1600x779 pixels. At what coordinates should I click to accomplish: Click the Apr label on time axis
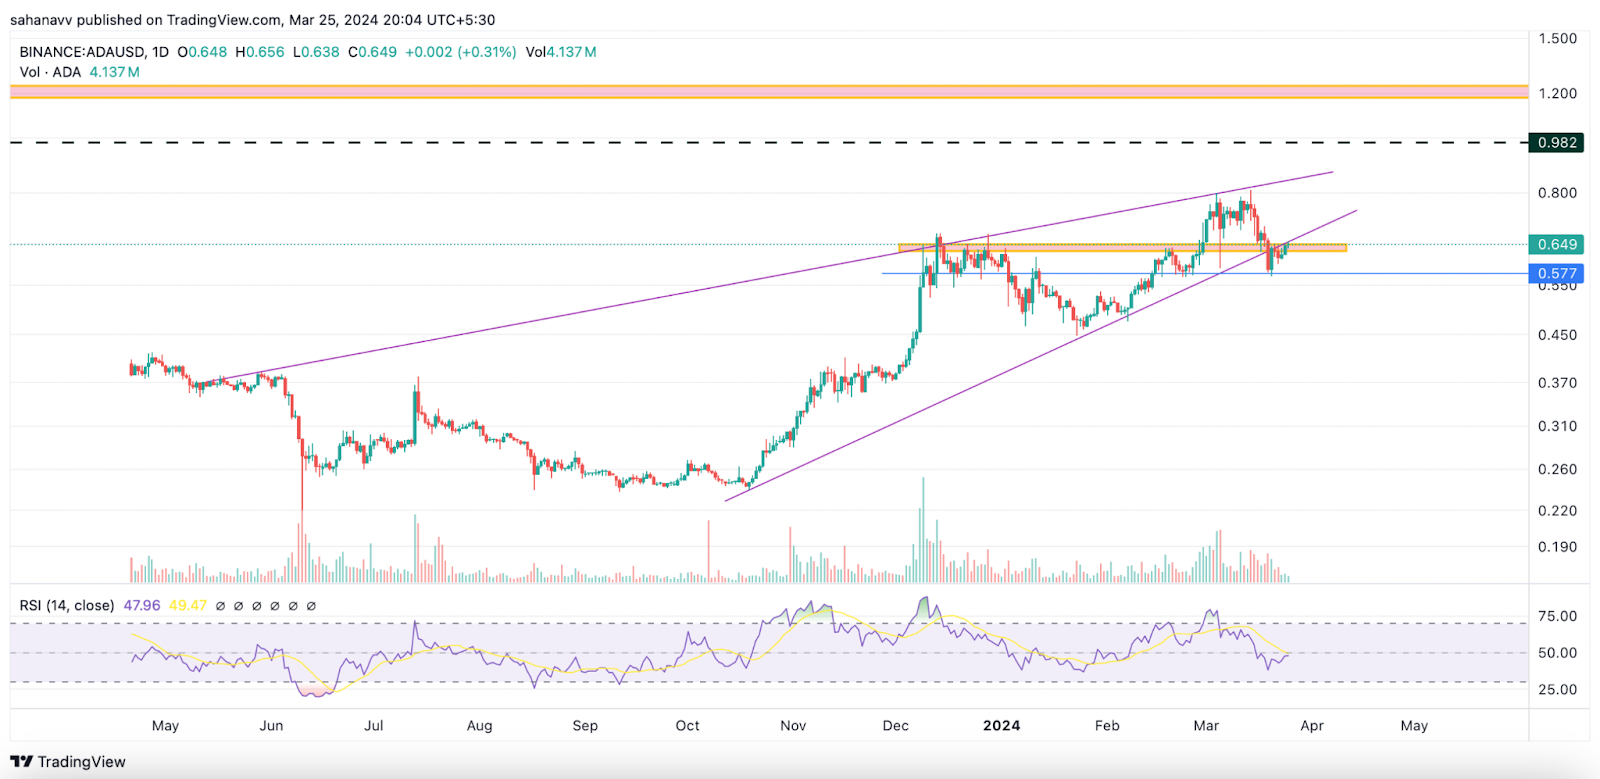click(x=1312, y=726)
